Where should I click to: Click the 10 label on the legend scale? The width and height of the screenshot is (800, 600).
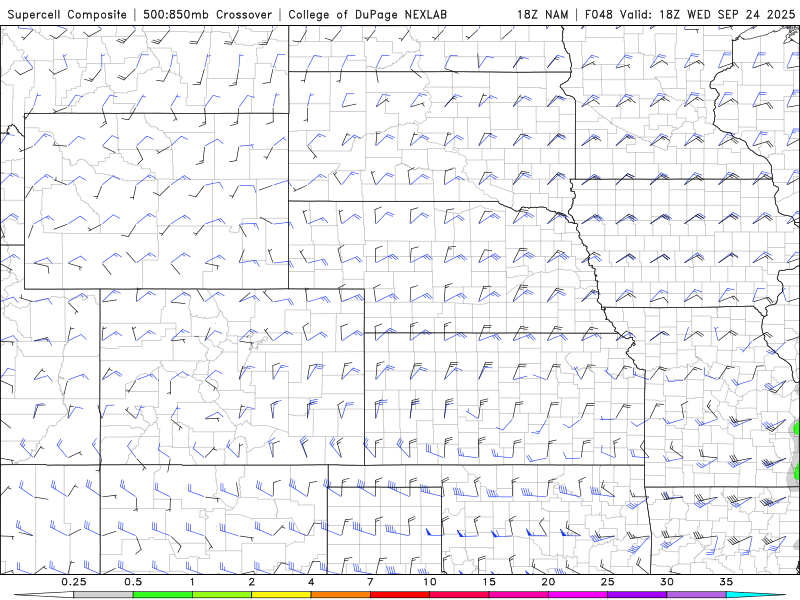point(430,582)
